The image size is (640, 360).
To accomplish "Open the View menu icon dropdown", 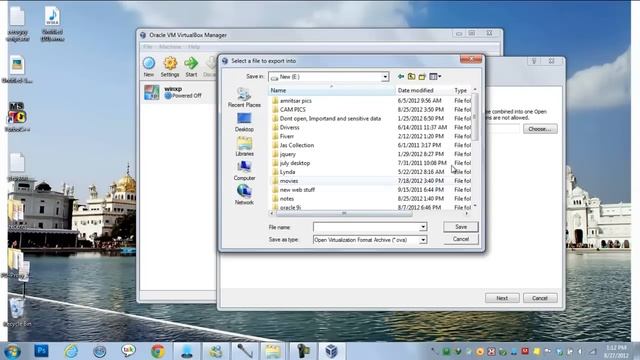I will pos(435,76).
